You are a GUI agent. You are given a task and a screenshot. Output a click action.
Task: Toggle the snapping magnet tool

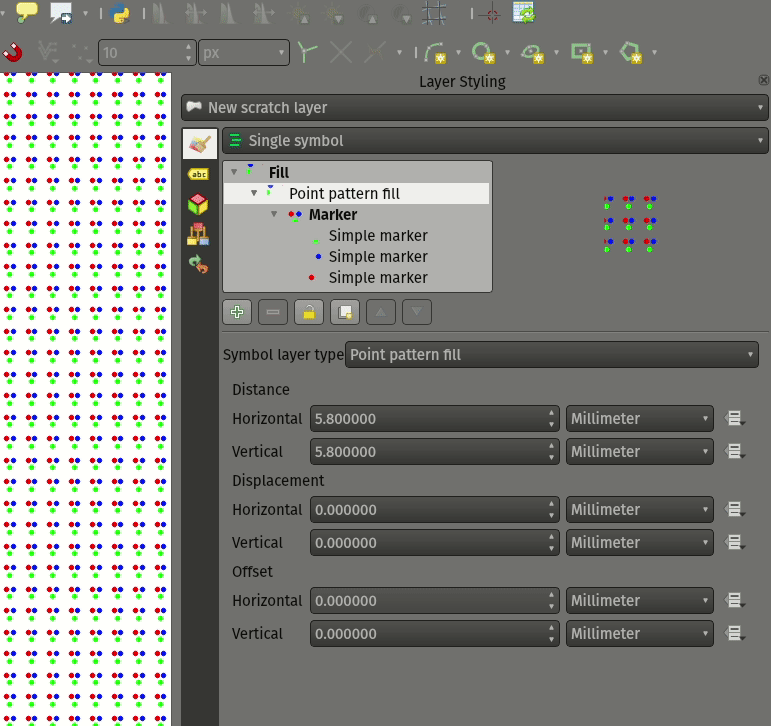[x=13, y=52]
